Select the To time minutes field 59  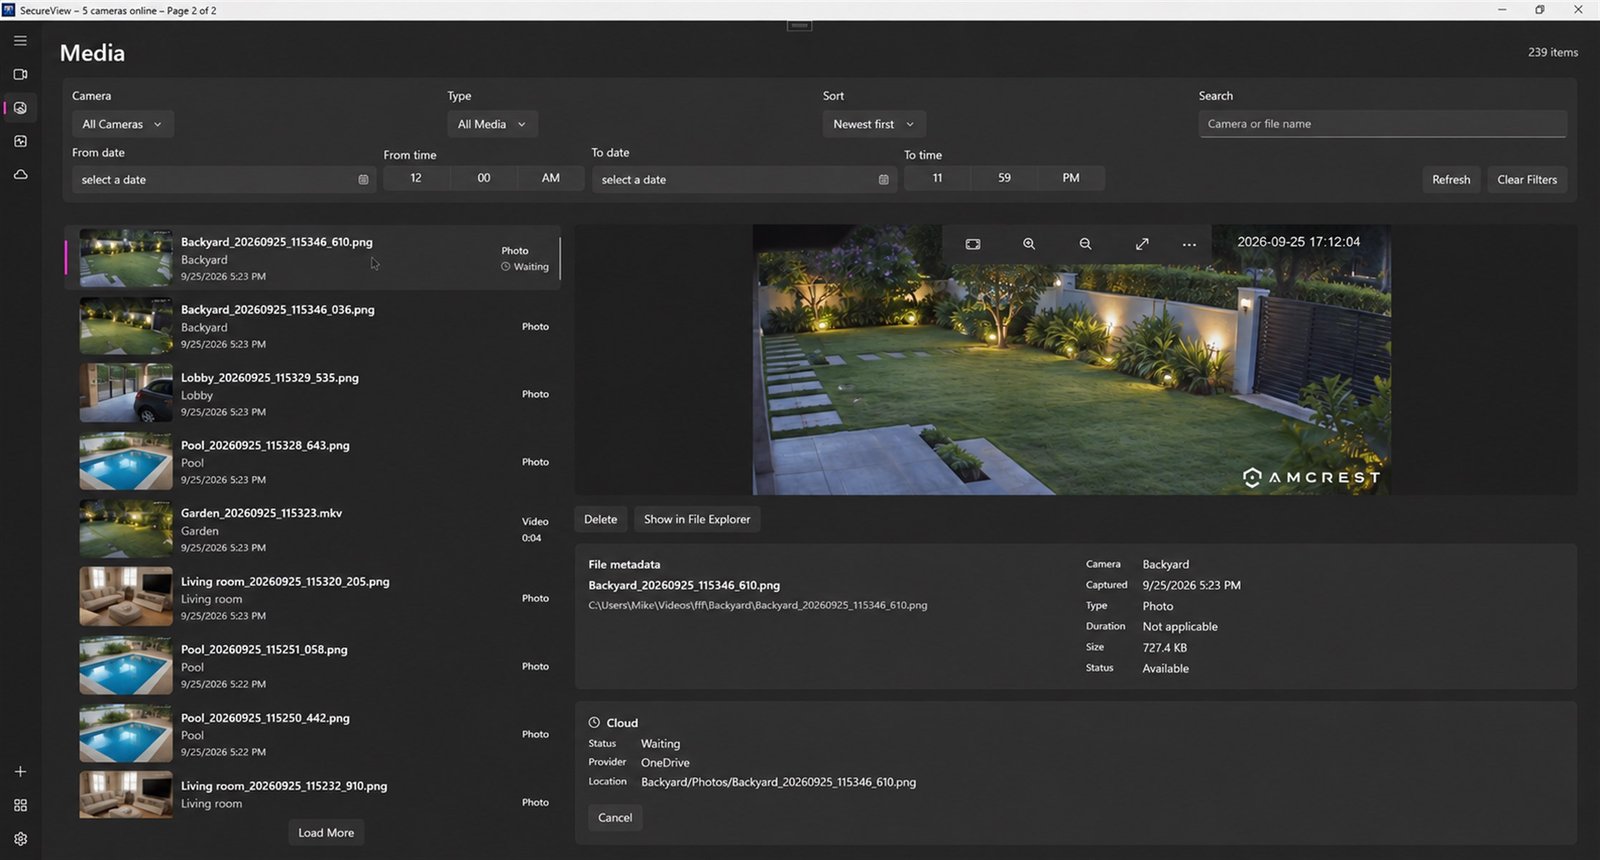[x=1004, y=178]
